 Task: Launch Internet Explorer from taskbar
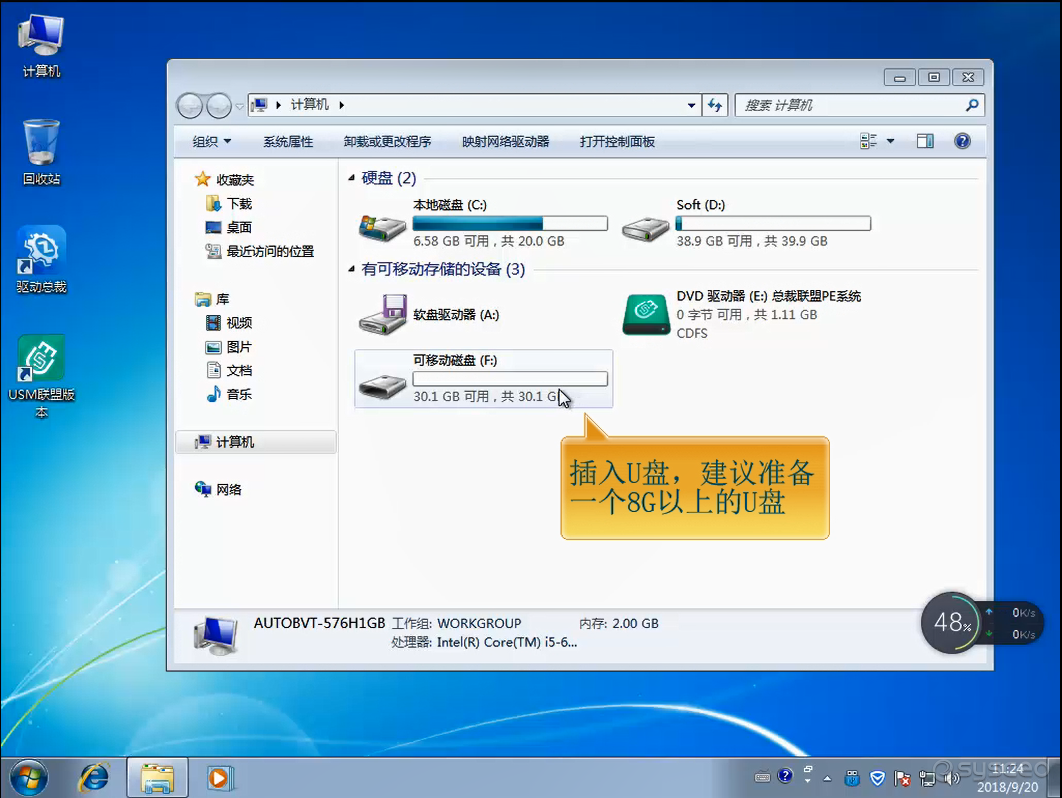[x=94, y=778]
